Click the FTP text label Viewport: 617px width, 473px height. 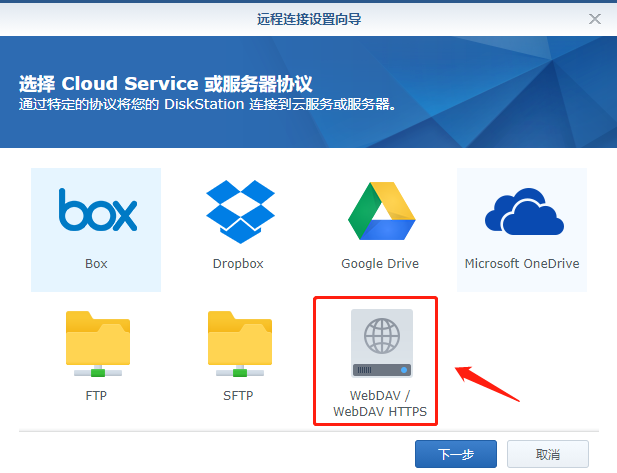[96, 395]
